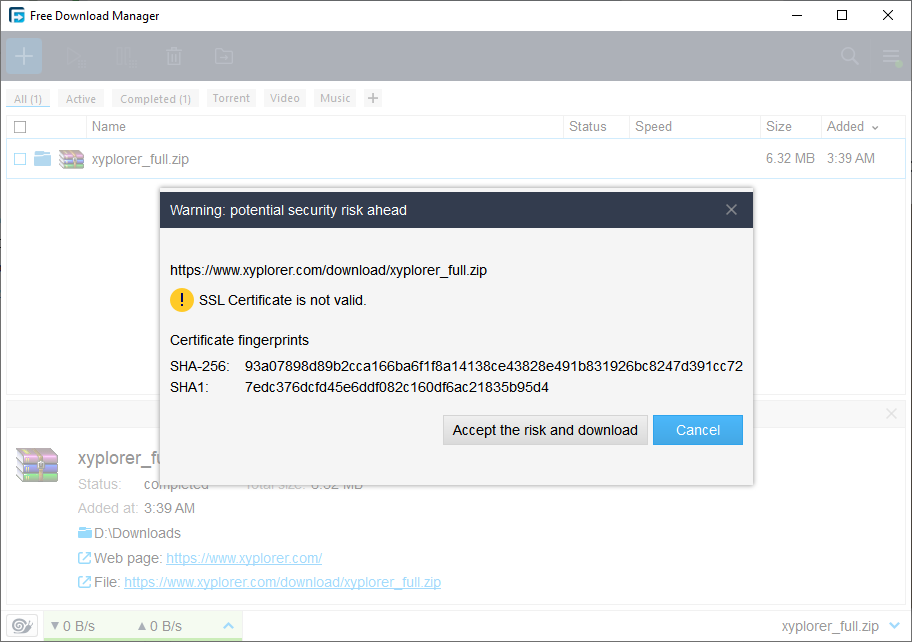Expand the speed graph chevron in status bar
Viewport: 912px width, 642px height.
point(229,626)
